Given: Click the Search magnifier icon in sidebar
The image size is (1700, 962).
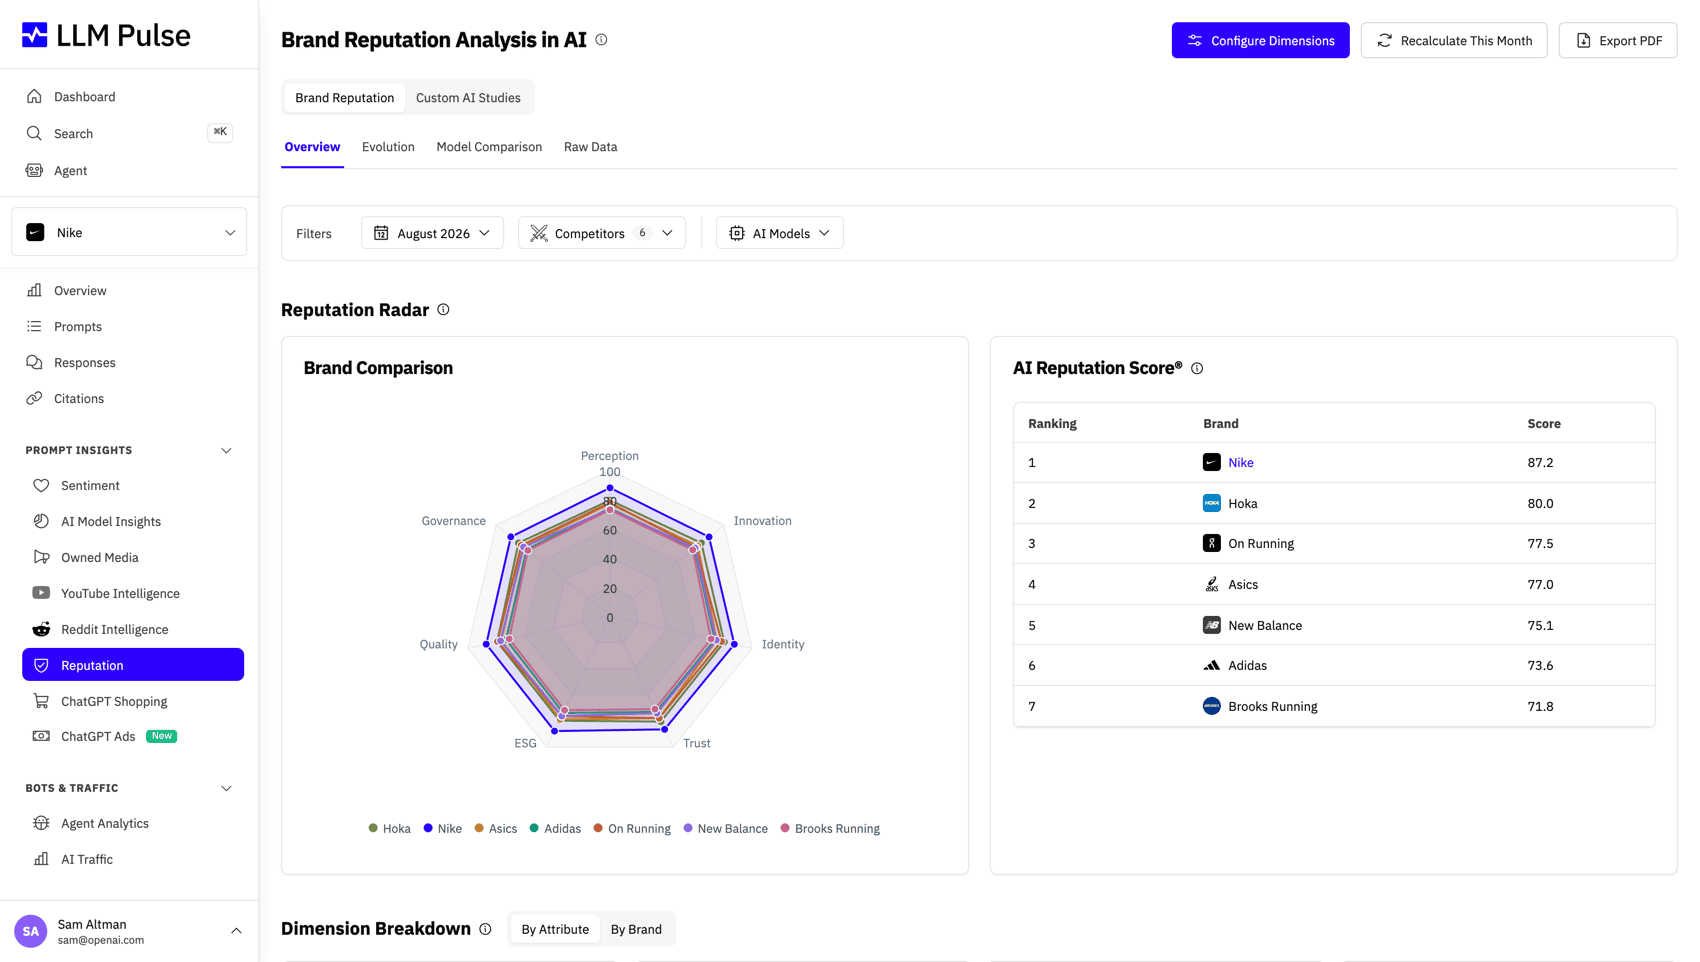Looking at the screenshot, I should point(34,134).
